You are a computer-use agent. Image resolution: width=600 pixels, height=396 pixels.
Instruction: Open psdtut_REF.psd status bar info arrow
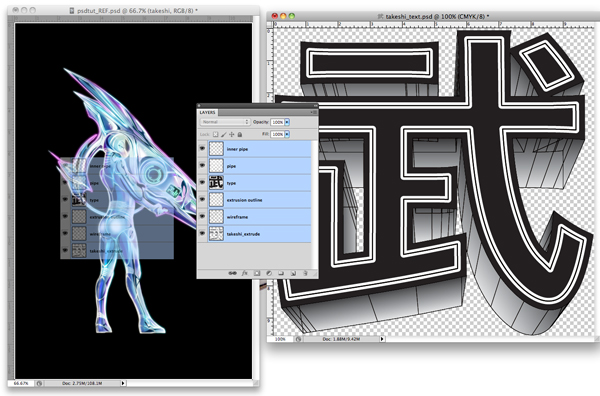[x=123, y=383]
